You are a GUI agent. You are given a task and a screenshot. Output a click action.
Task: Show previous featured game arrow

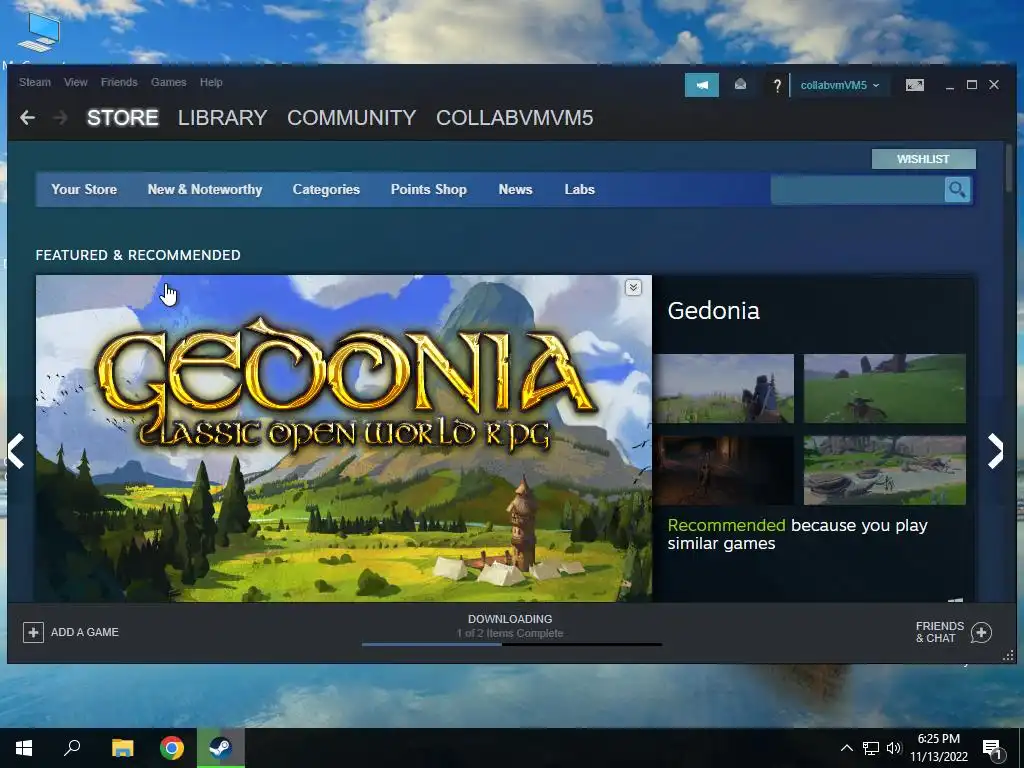[x=16, y=451]
